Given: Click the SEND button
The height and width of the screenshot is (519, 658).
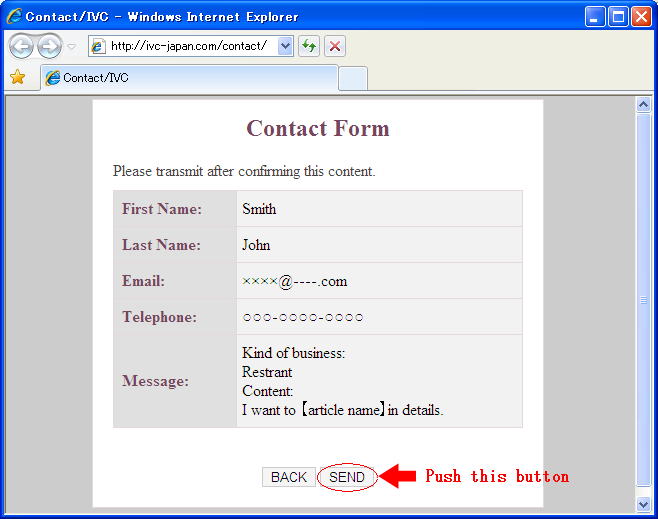Looking at the screenshot, I should pos(347,477).
